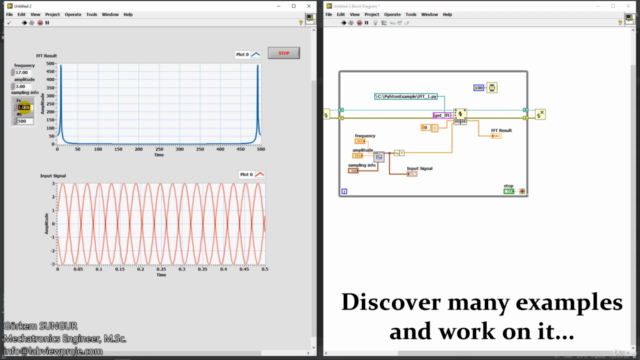This screenshot has width=640, height=360.
Task: Click the STOP button on front panel
Action: click(284, 53)
